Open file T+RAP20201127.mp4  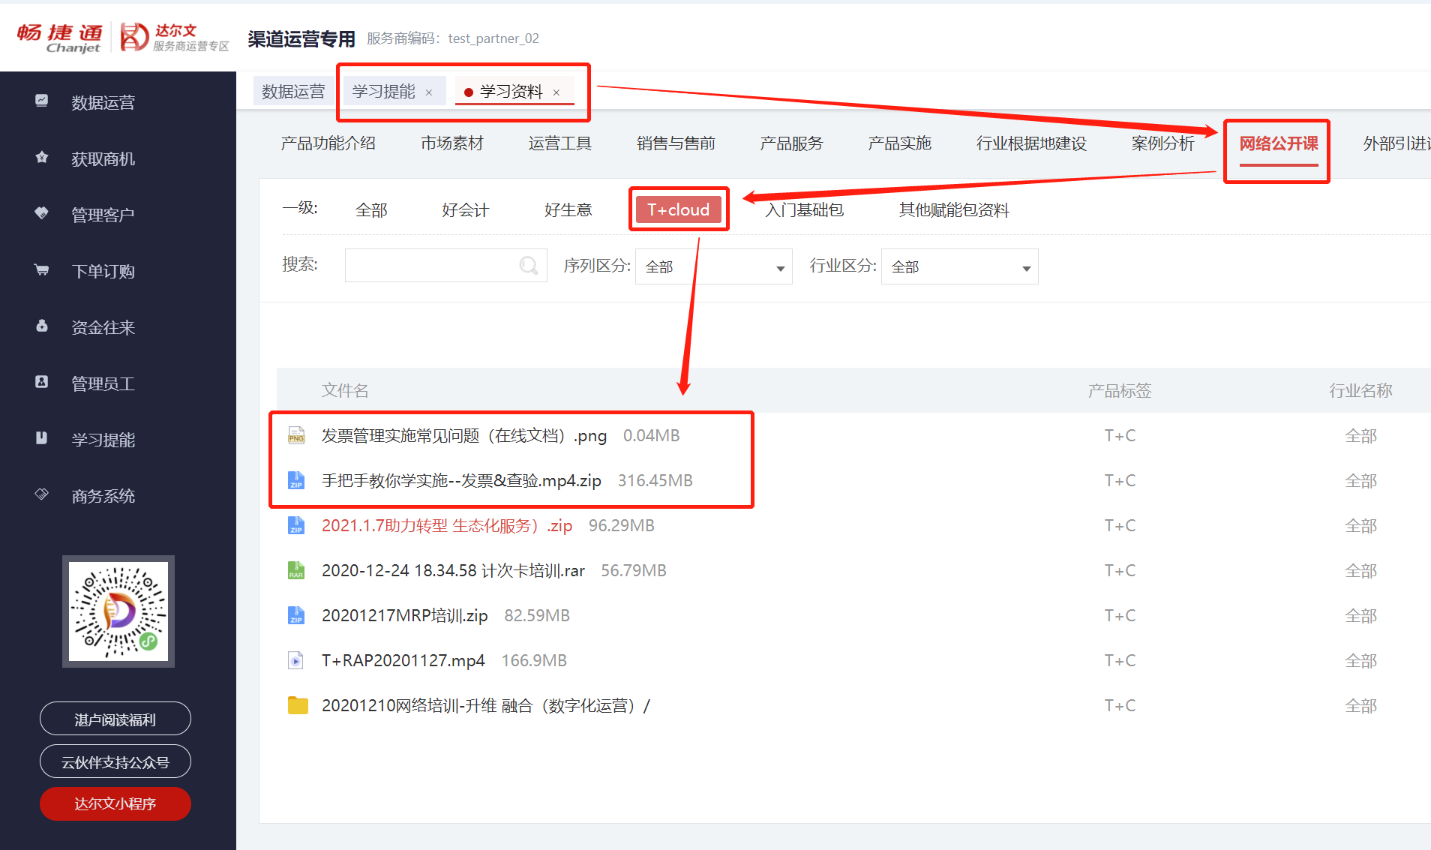click(403, 661)
